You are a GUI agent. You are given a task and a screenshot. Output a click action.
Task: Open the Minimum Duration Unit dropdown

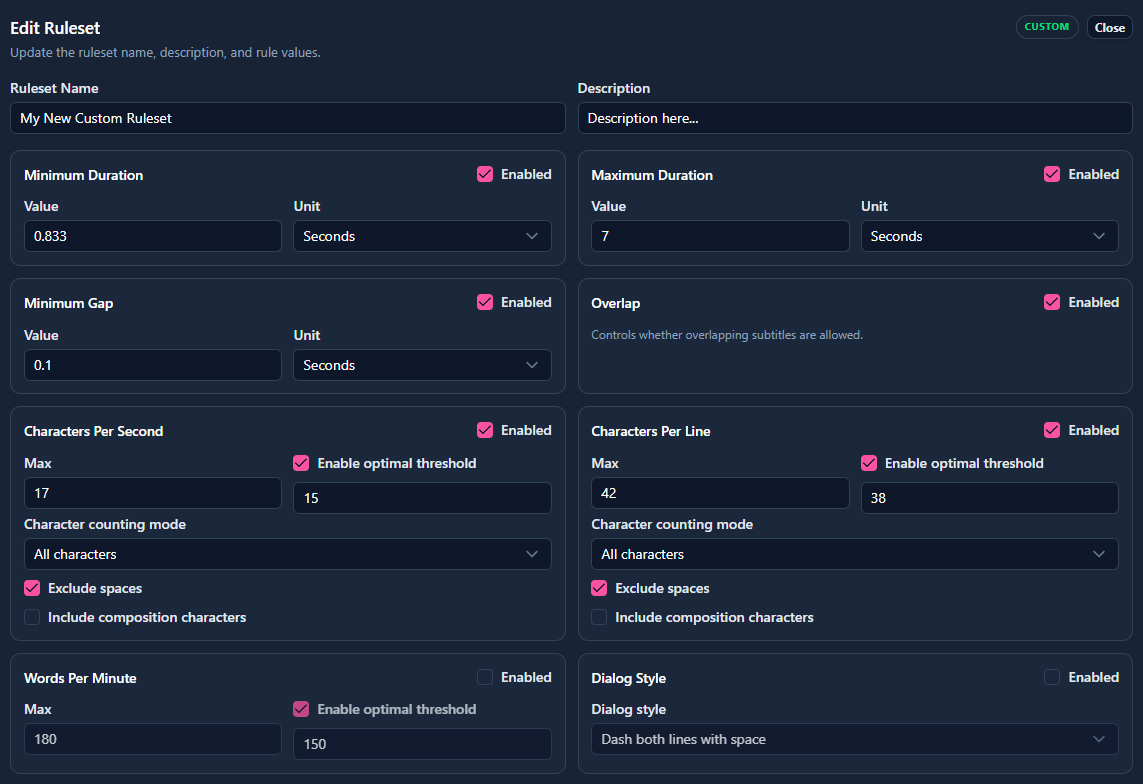tap(421, 236)
